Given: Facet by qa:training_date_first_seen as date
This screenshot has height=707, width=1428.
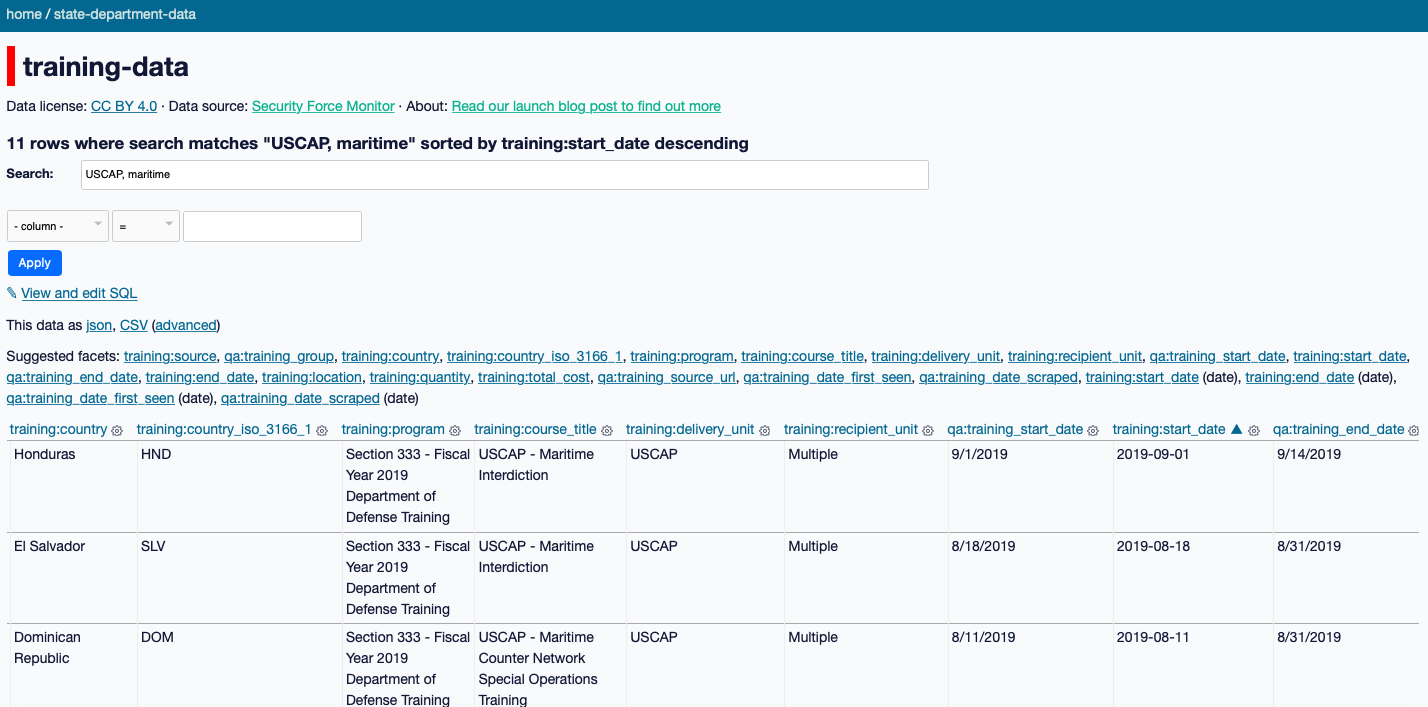Looking at the screenshot, I should coord(90,398).
